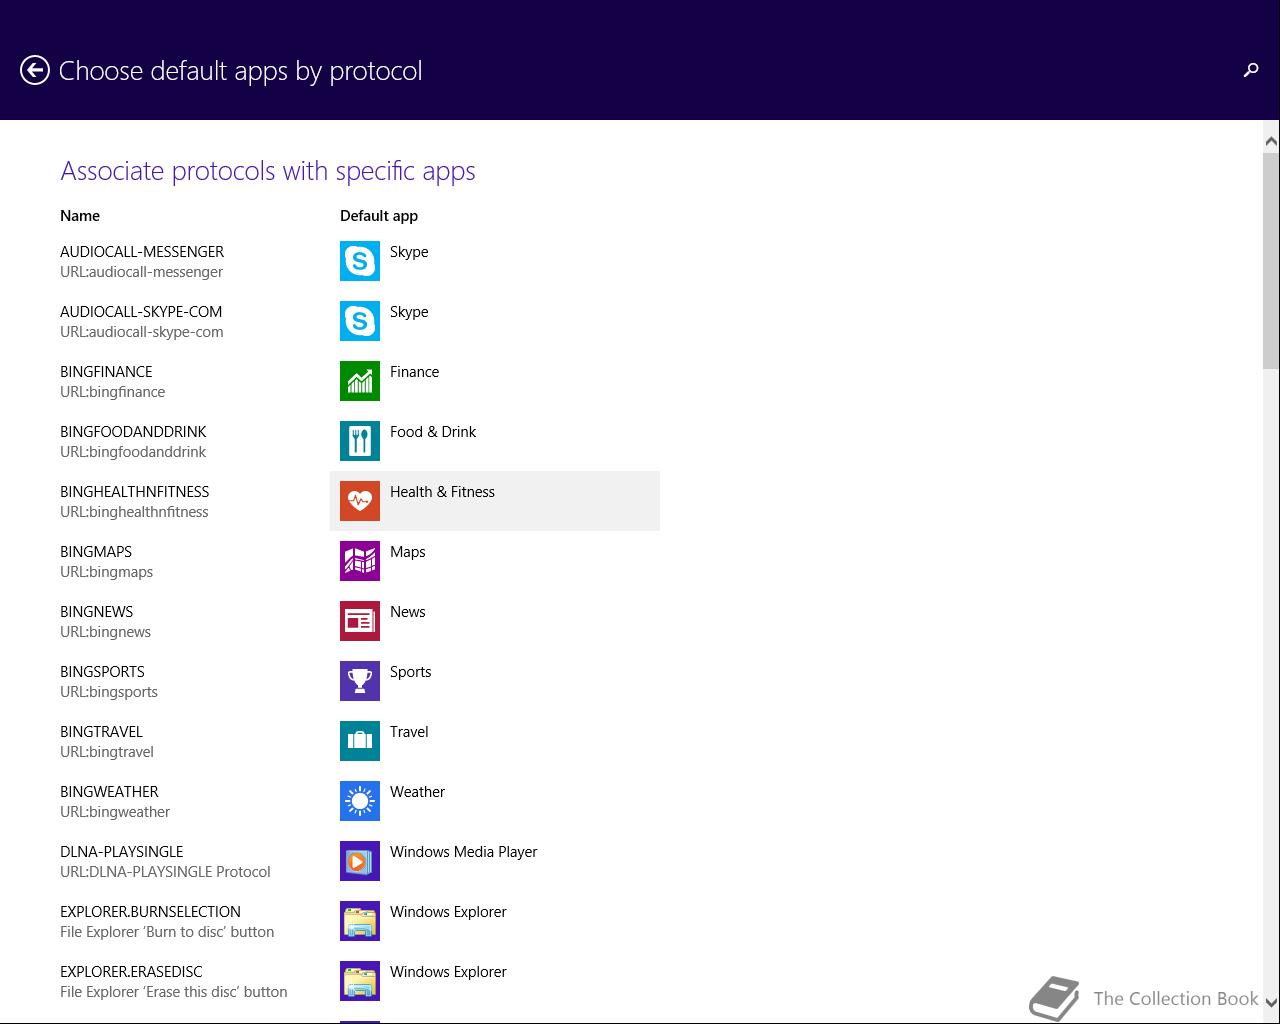Change default app Skype for AUDIOCALL-MESSENGER
This screenshot has width=1280, height=1024.
point(409,252)
